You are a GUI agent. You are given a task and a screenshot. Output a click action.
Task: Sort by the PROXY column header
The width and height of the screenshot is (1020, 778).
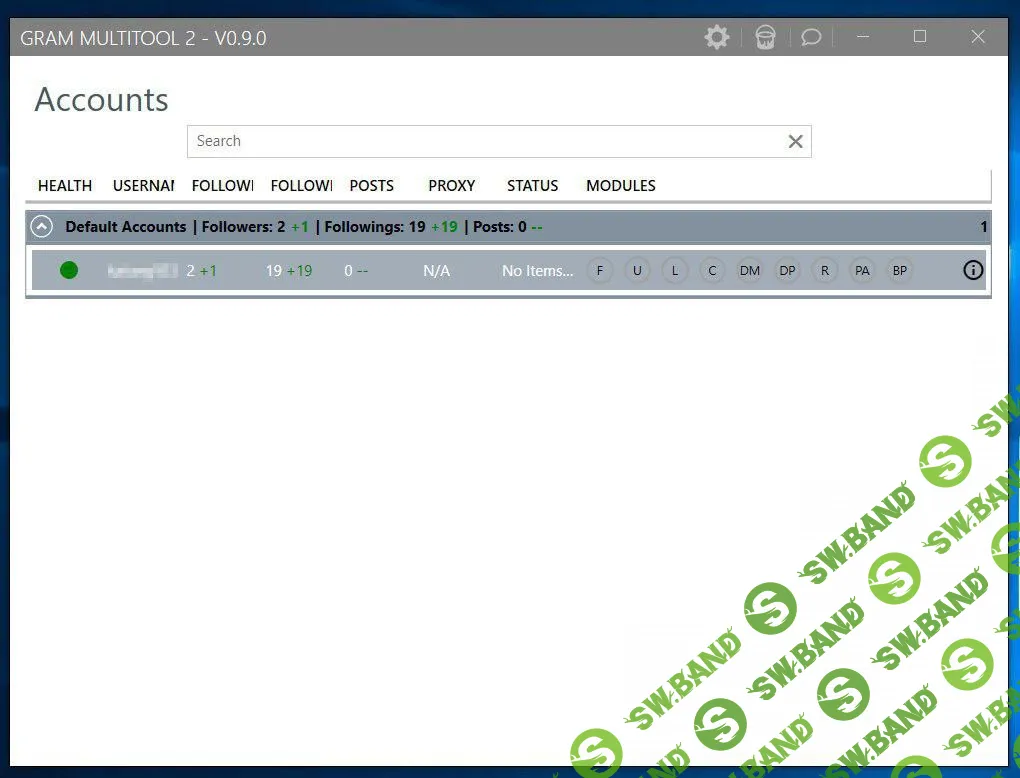coord(452,186)
